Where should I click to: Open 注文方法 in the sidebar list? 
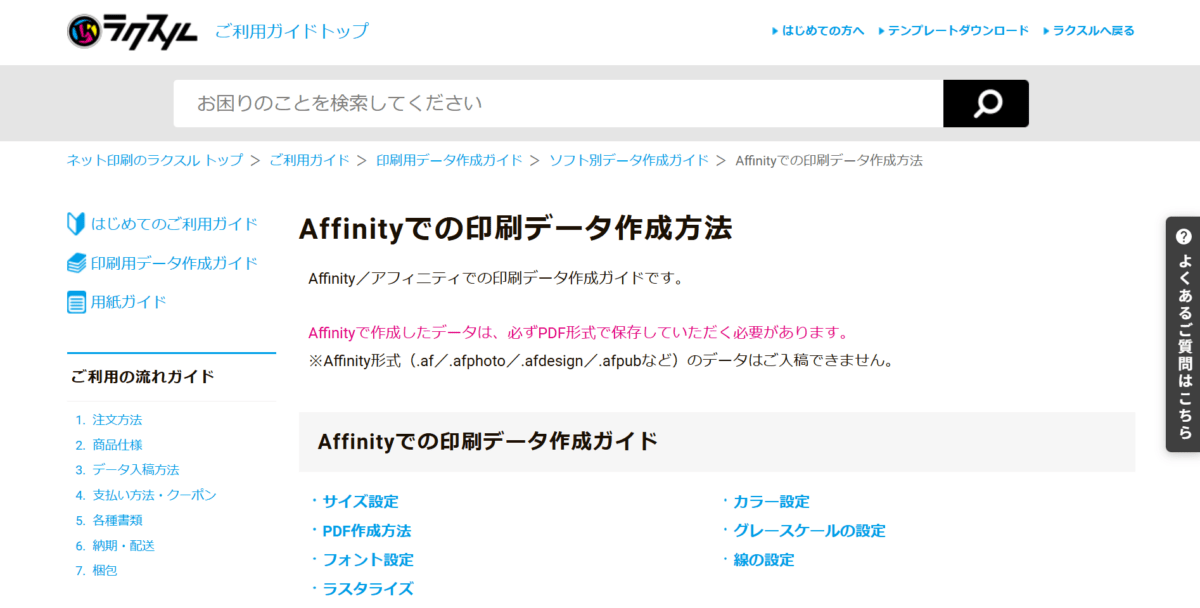pos(117,420)
